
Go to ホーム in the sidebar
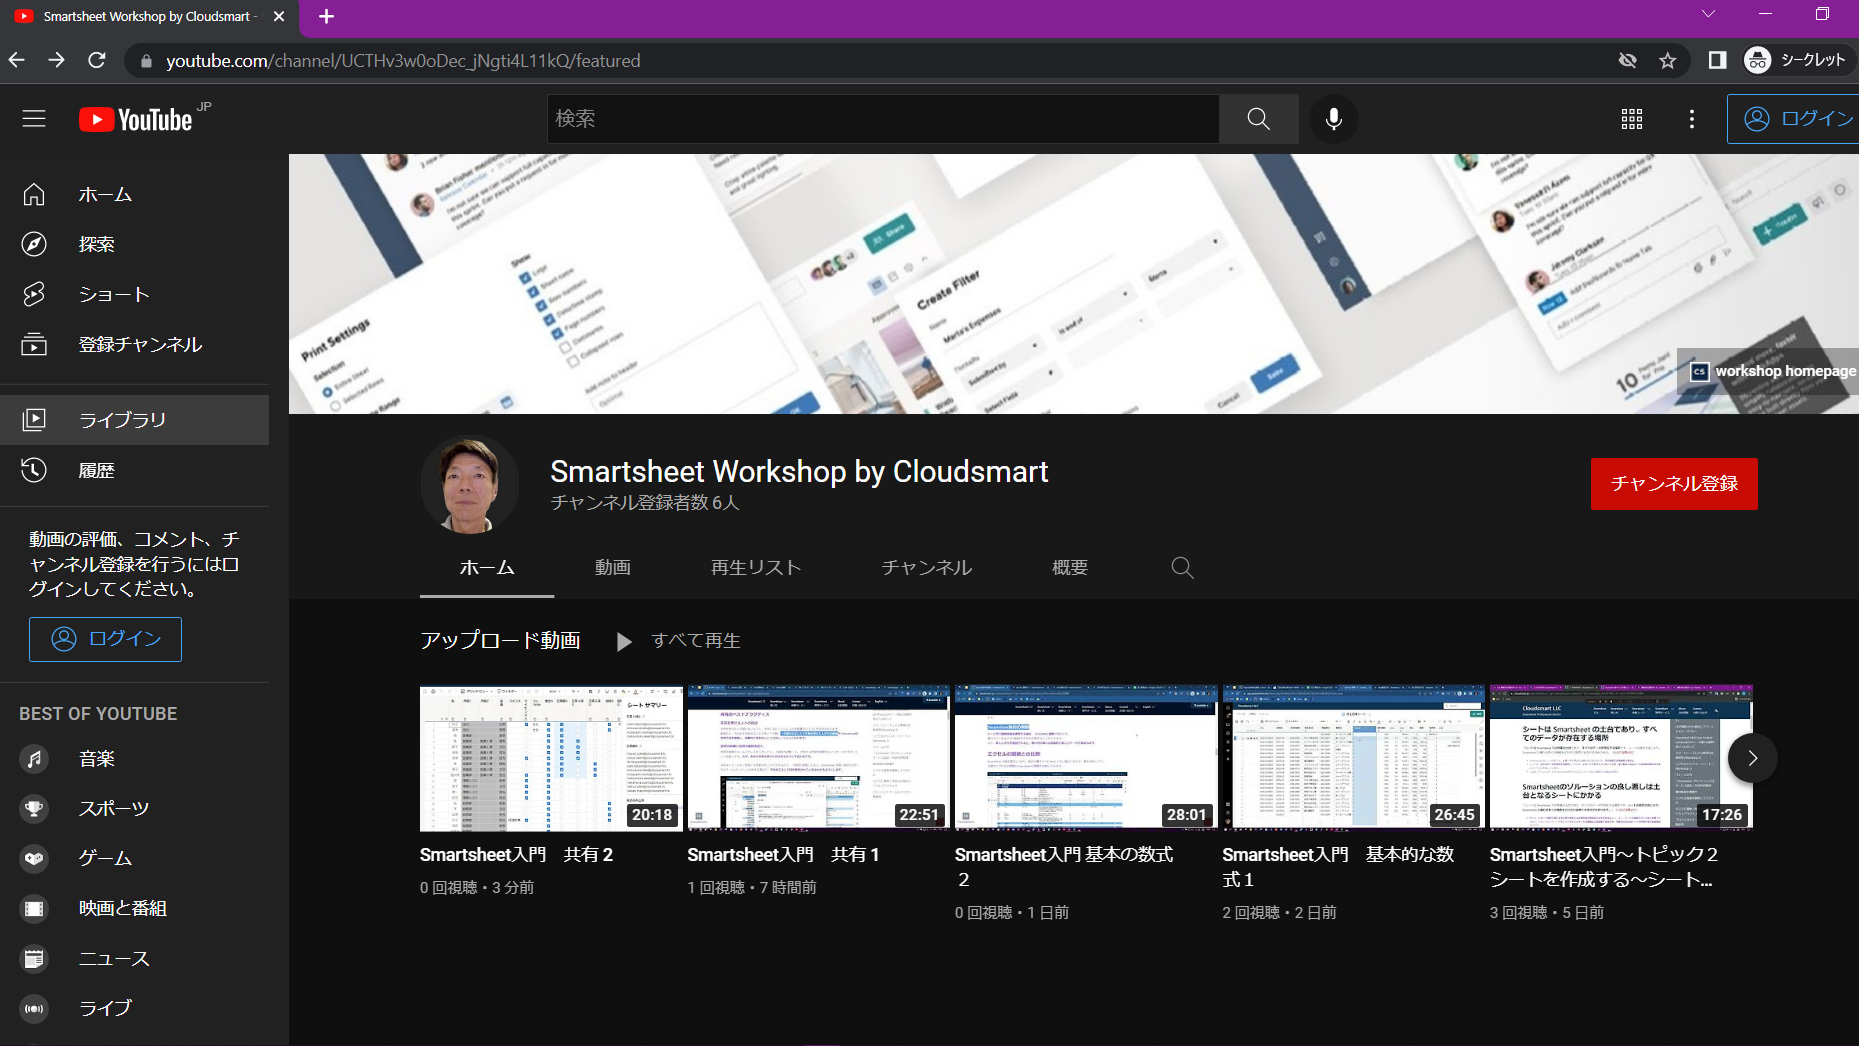(135, 194)
